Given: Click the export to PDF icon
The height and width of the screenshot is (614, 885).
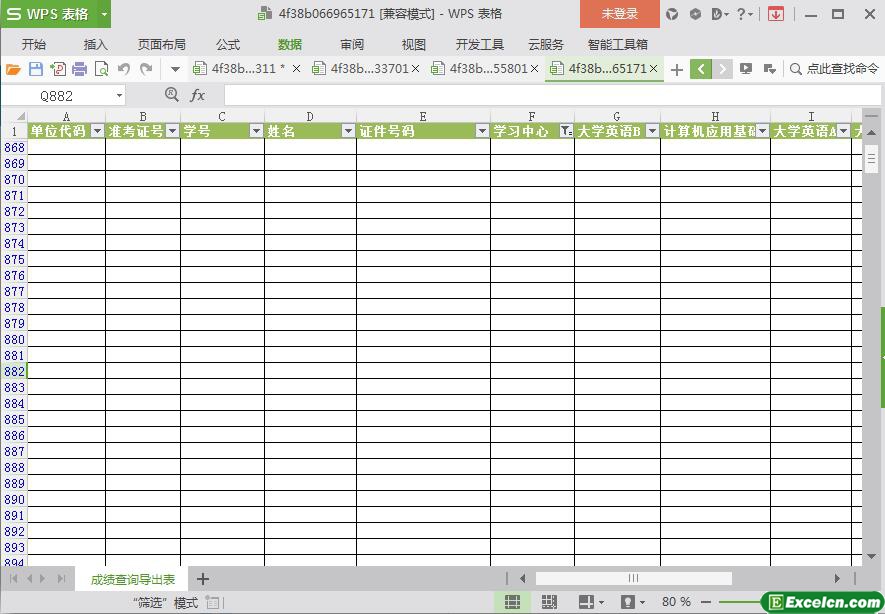Looking at the screenshot, I should [58, 69].
